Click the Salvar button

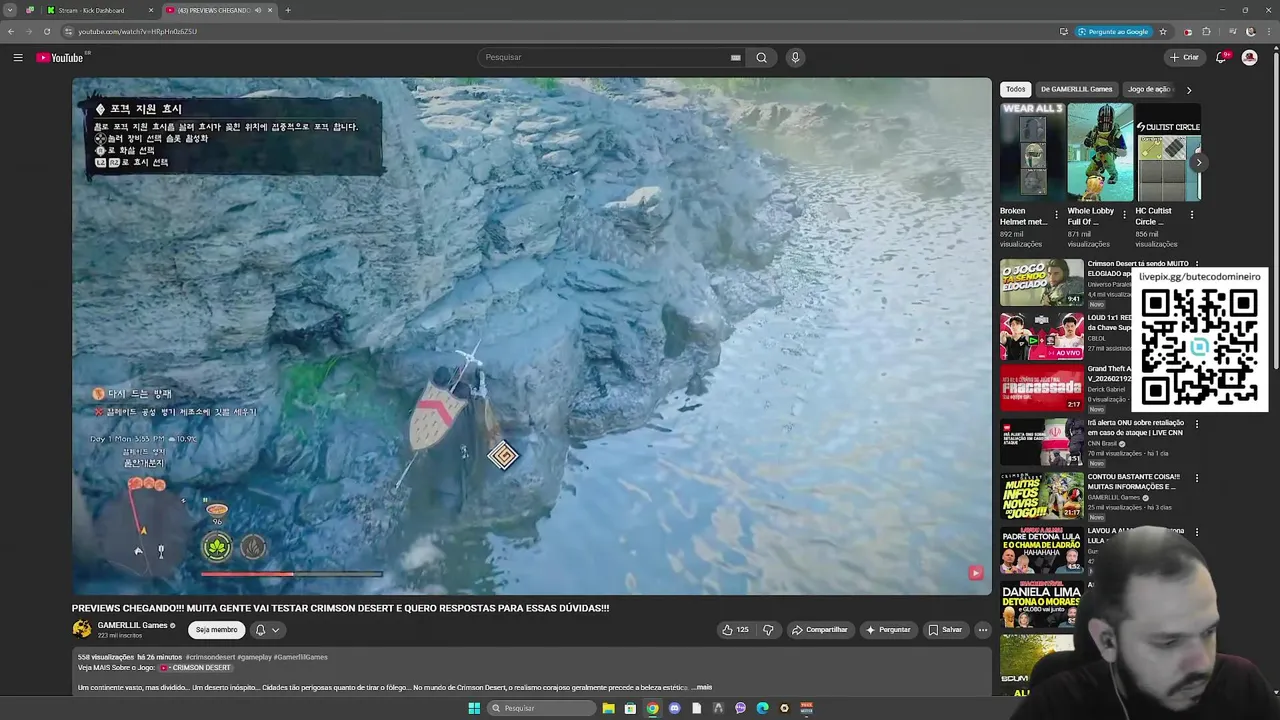[x=945, y=630]
